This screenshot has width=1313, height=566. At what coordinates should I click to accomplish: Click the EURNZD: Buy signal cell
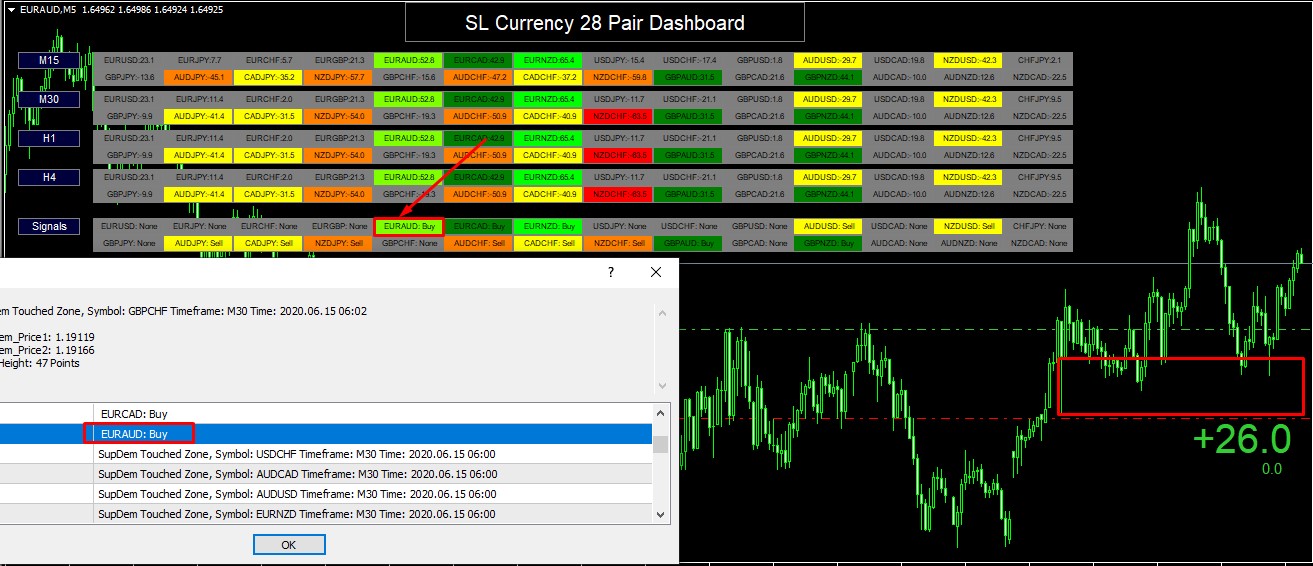click(548, 227)
